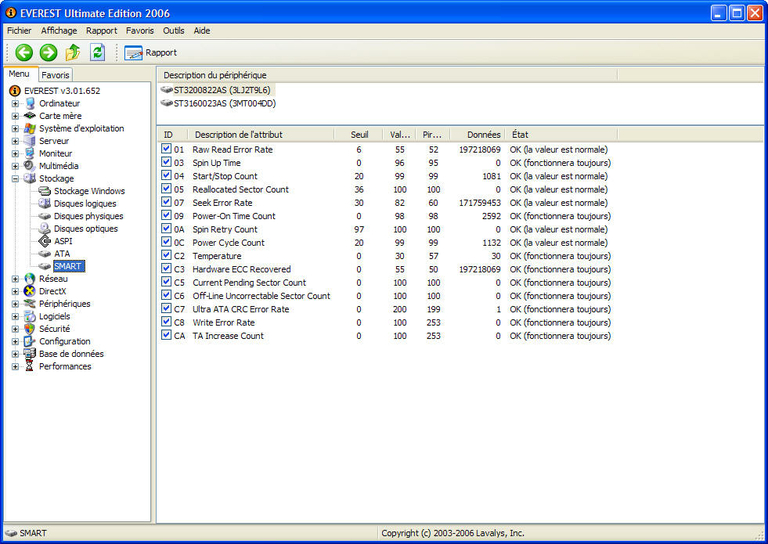
Task: Expand the Carte mère tree node
Action: click(x=15, y=116)
